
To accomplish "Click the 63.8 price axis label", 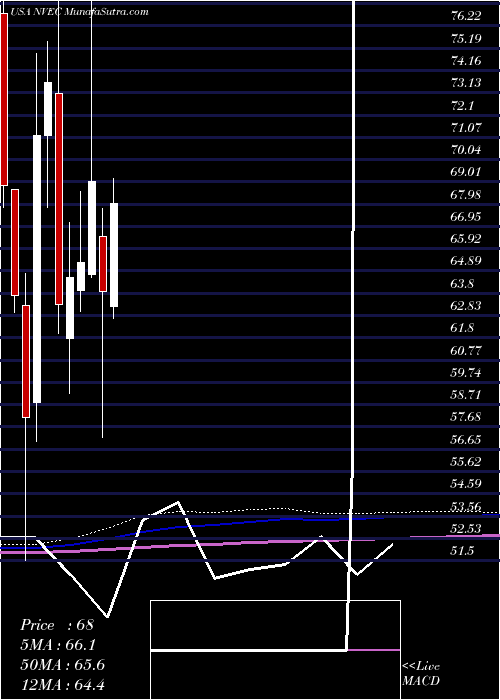I will [x=463, y=283].
